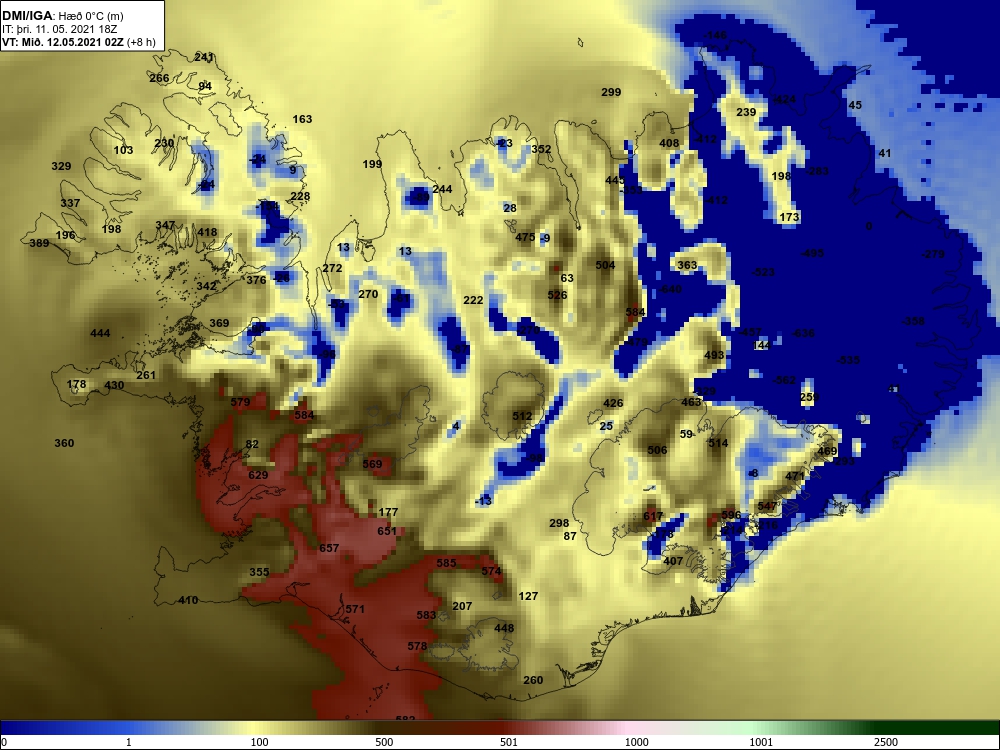Click the map value '239'
Image resolution: width=1000 pixels, height=750 pixels.
(746, 112)
